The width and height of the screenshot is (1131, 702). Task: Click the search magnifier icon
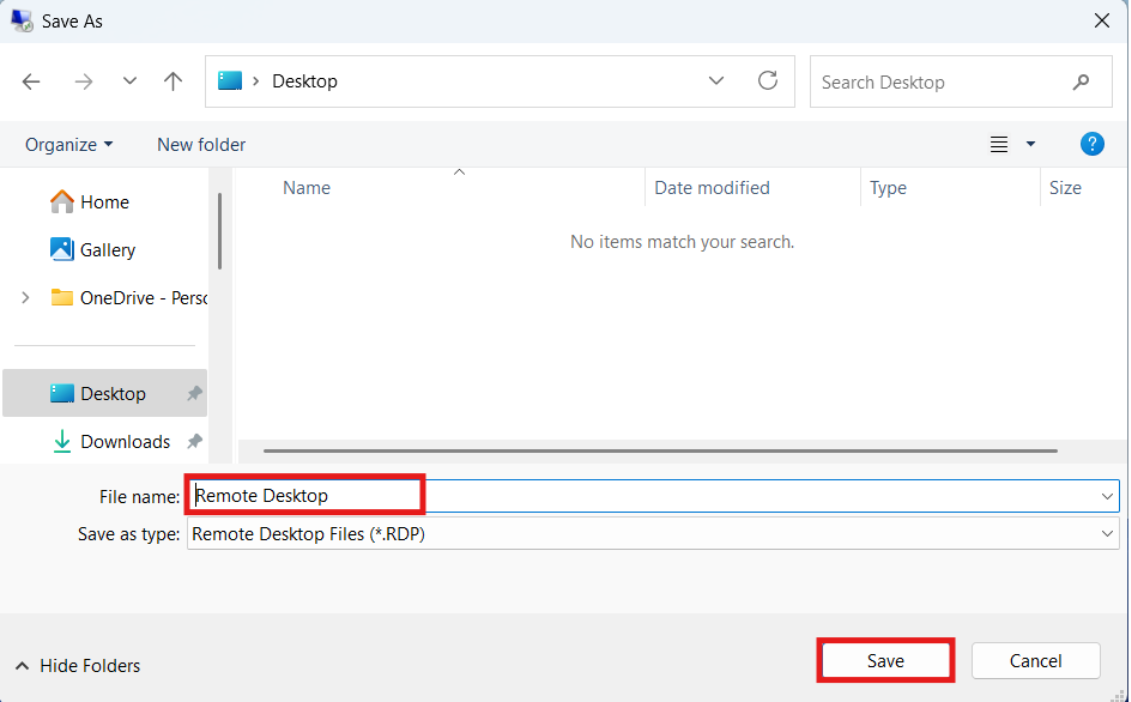coord(1081,82)
